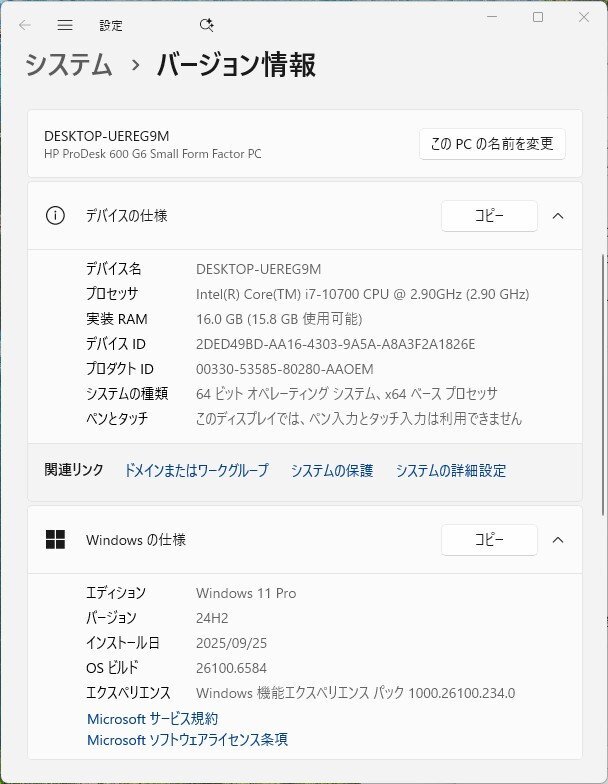This screenshot has width=608, height=784.
Task: Open Microsoft サービス規約 link
Action: coord(152,719)
